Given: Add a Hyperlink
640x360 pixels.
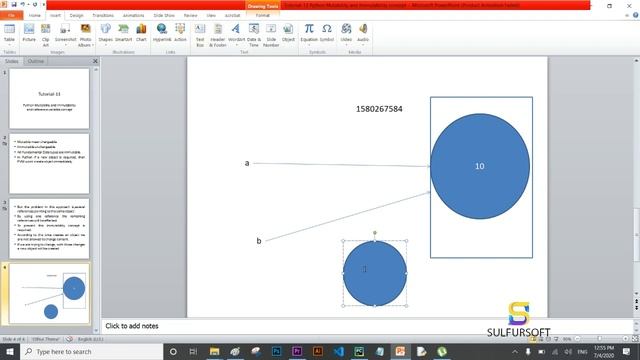Looking at the screenshot, I should pos(162,33).
